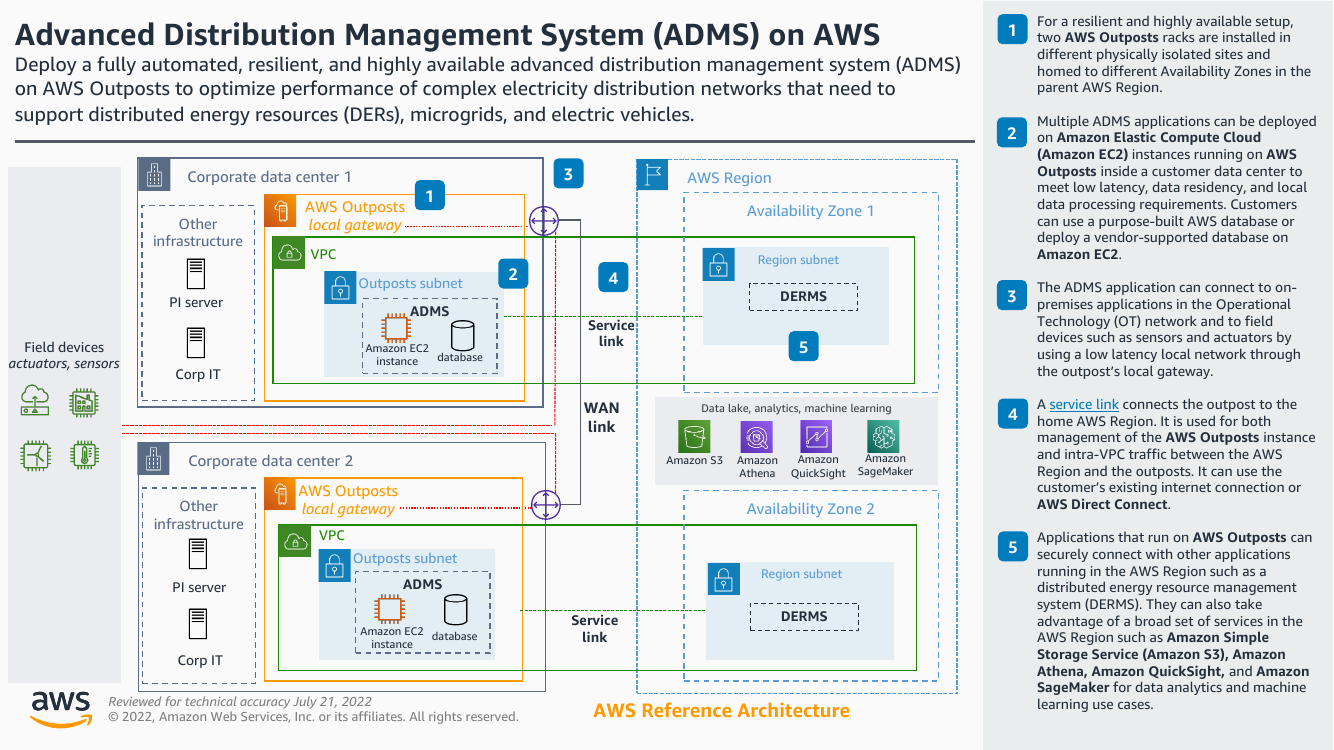Click the 'WAN link' label

click(x=602, y=417)
